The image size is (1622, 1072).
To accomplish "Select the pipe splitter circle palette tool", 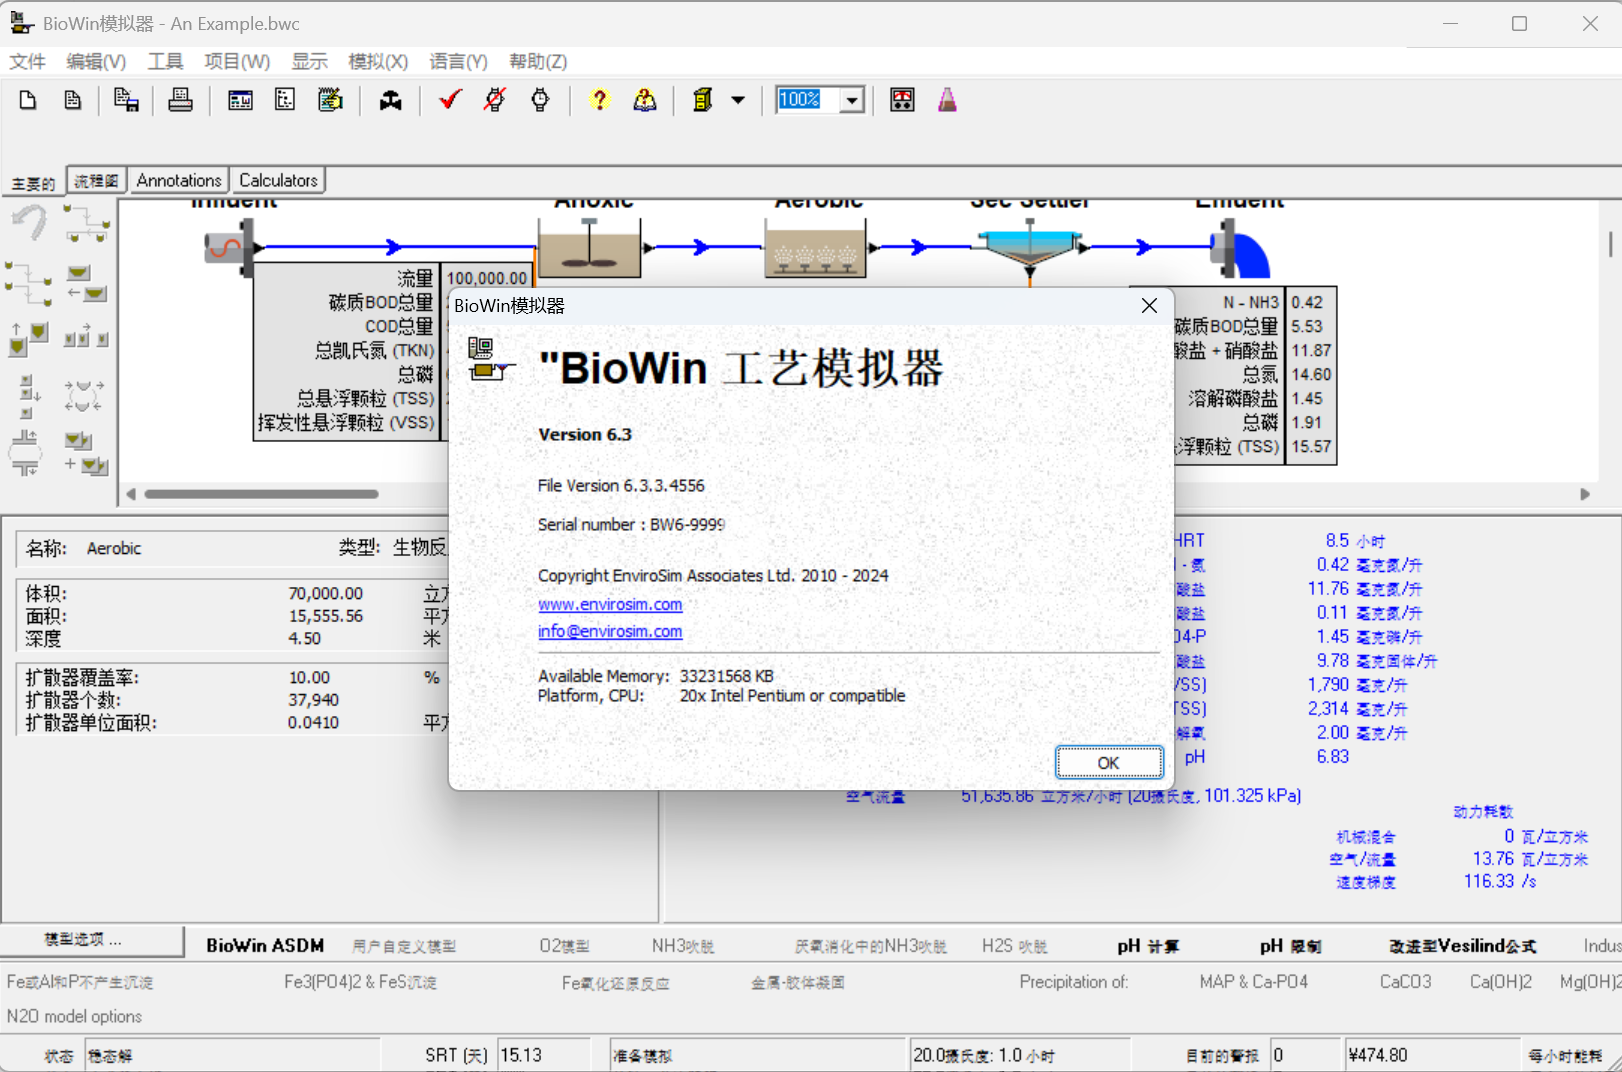I will [25, 452].
